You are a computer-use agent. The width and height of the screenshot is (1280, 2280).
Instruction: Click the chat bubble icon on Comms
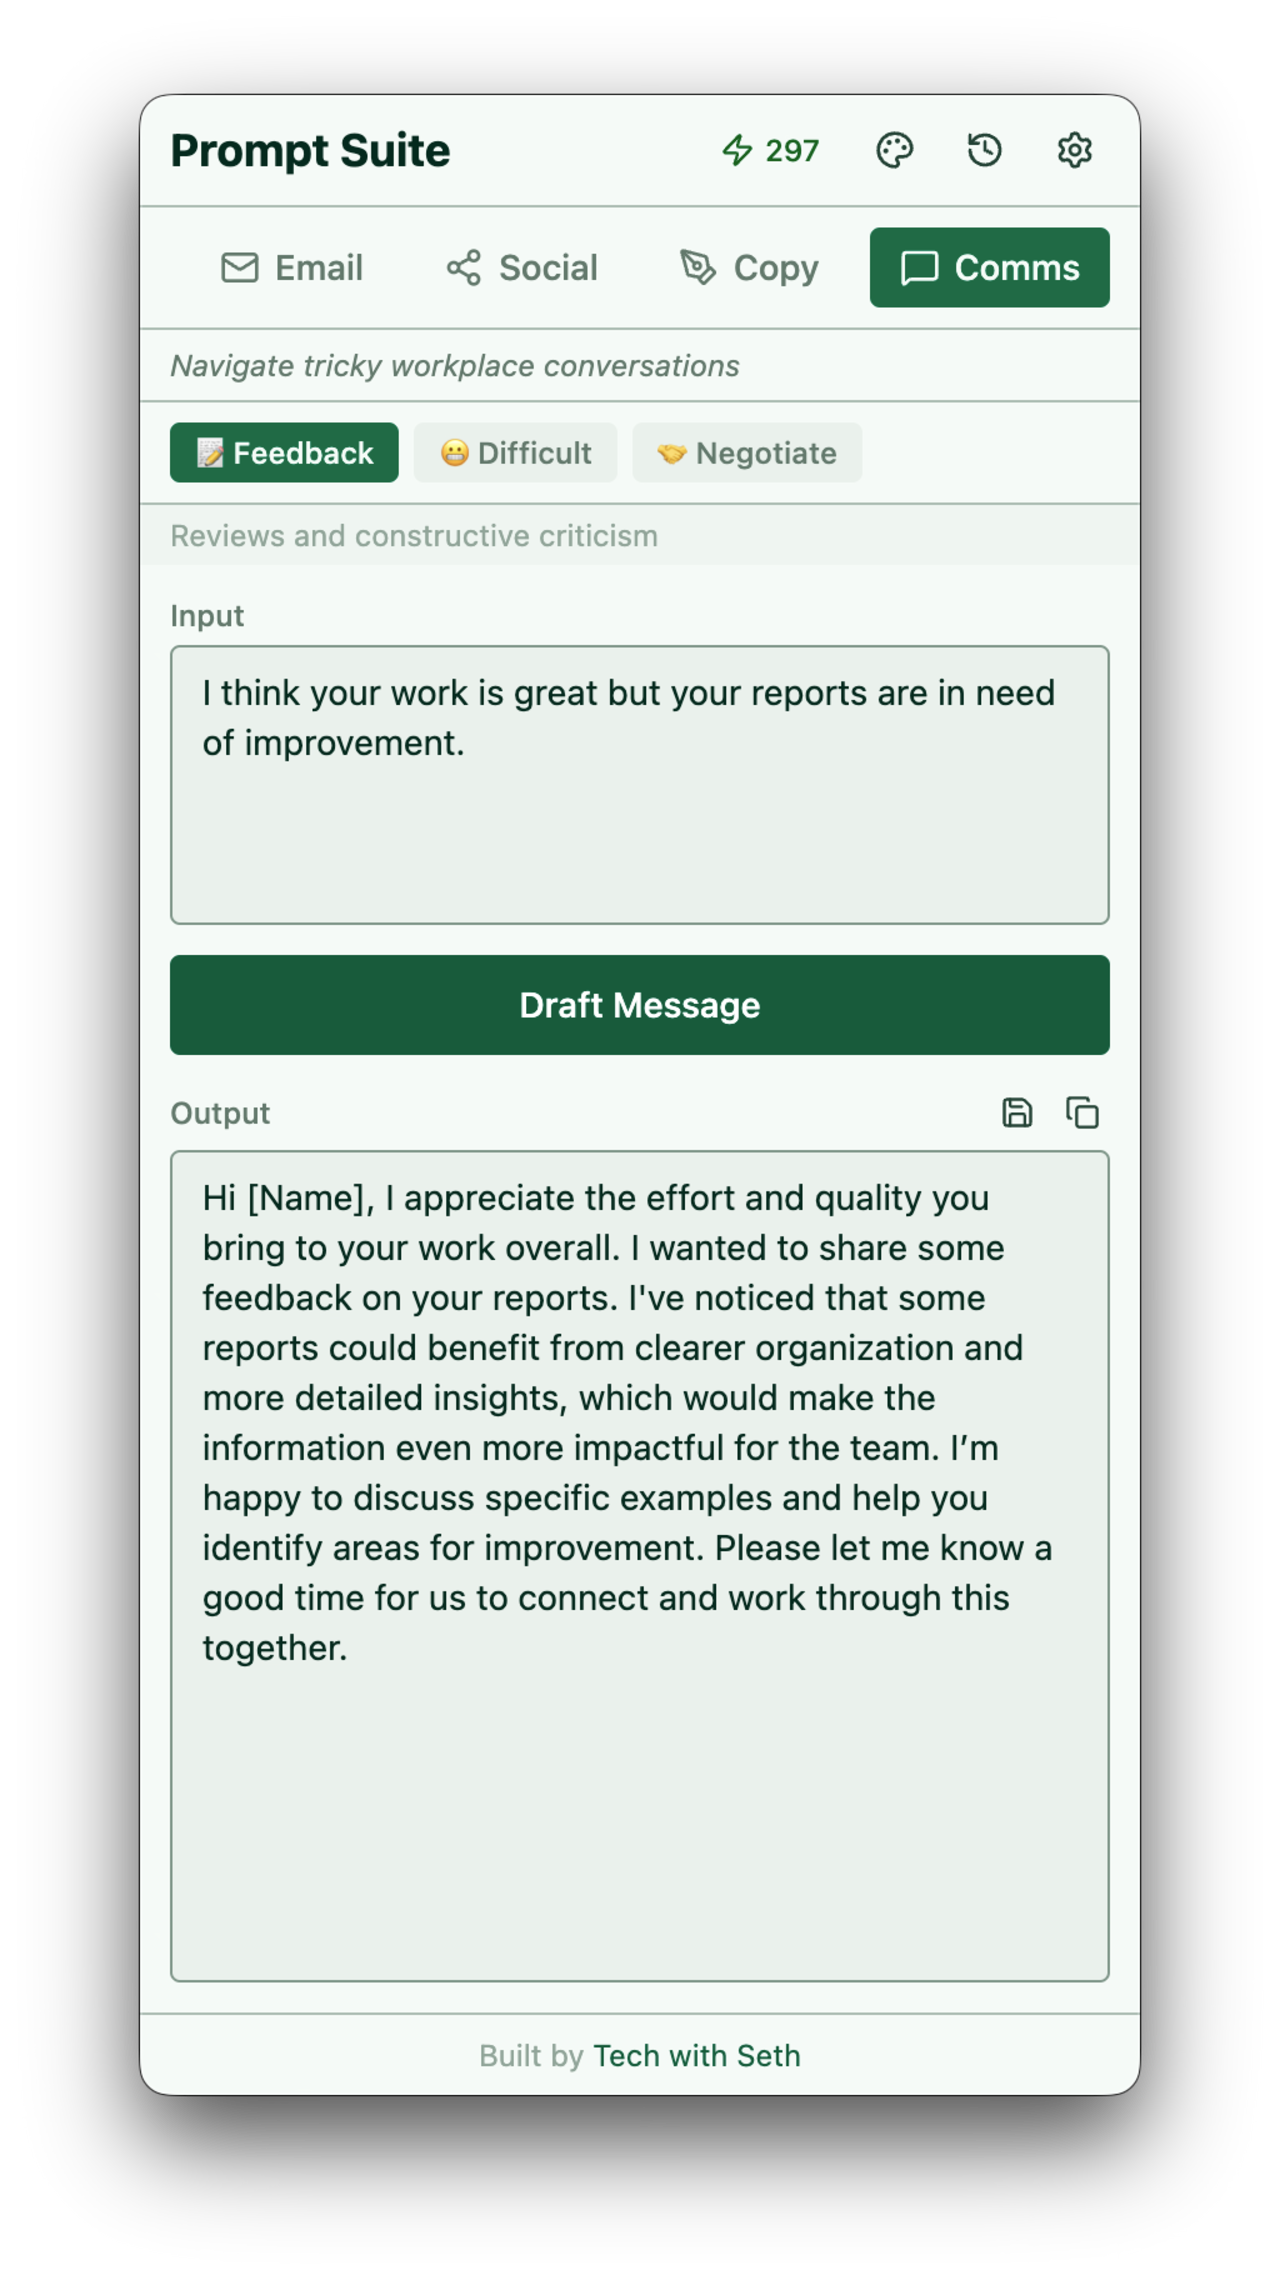coord(919,267)
